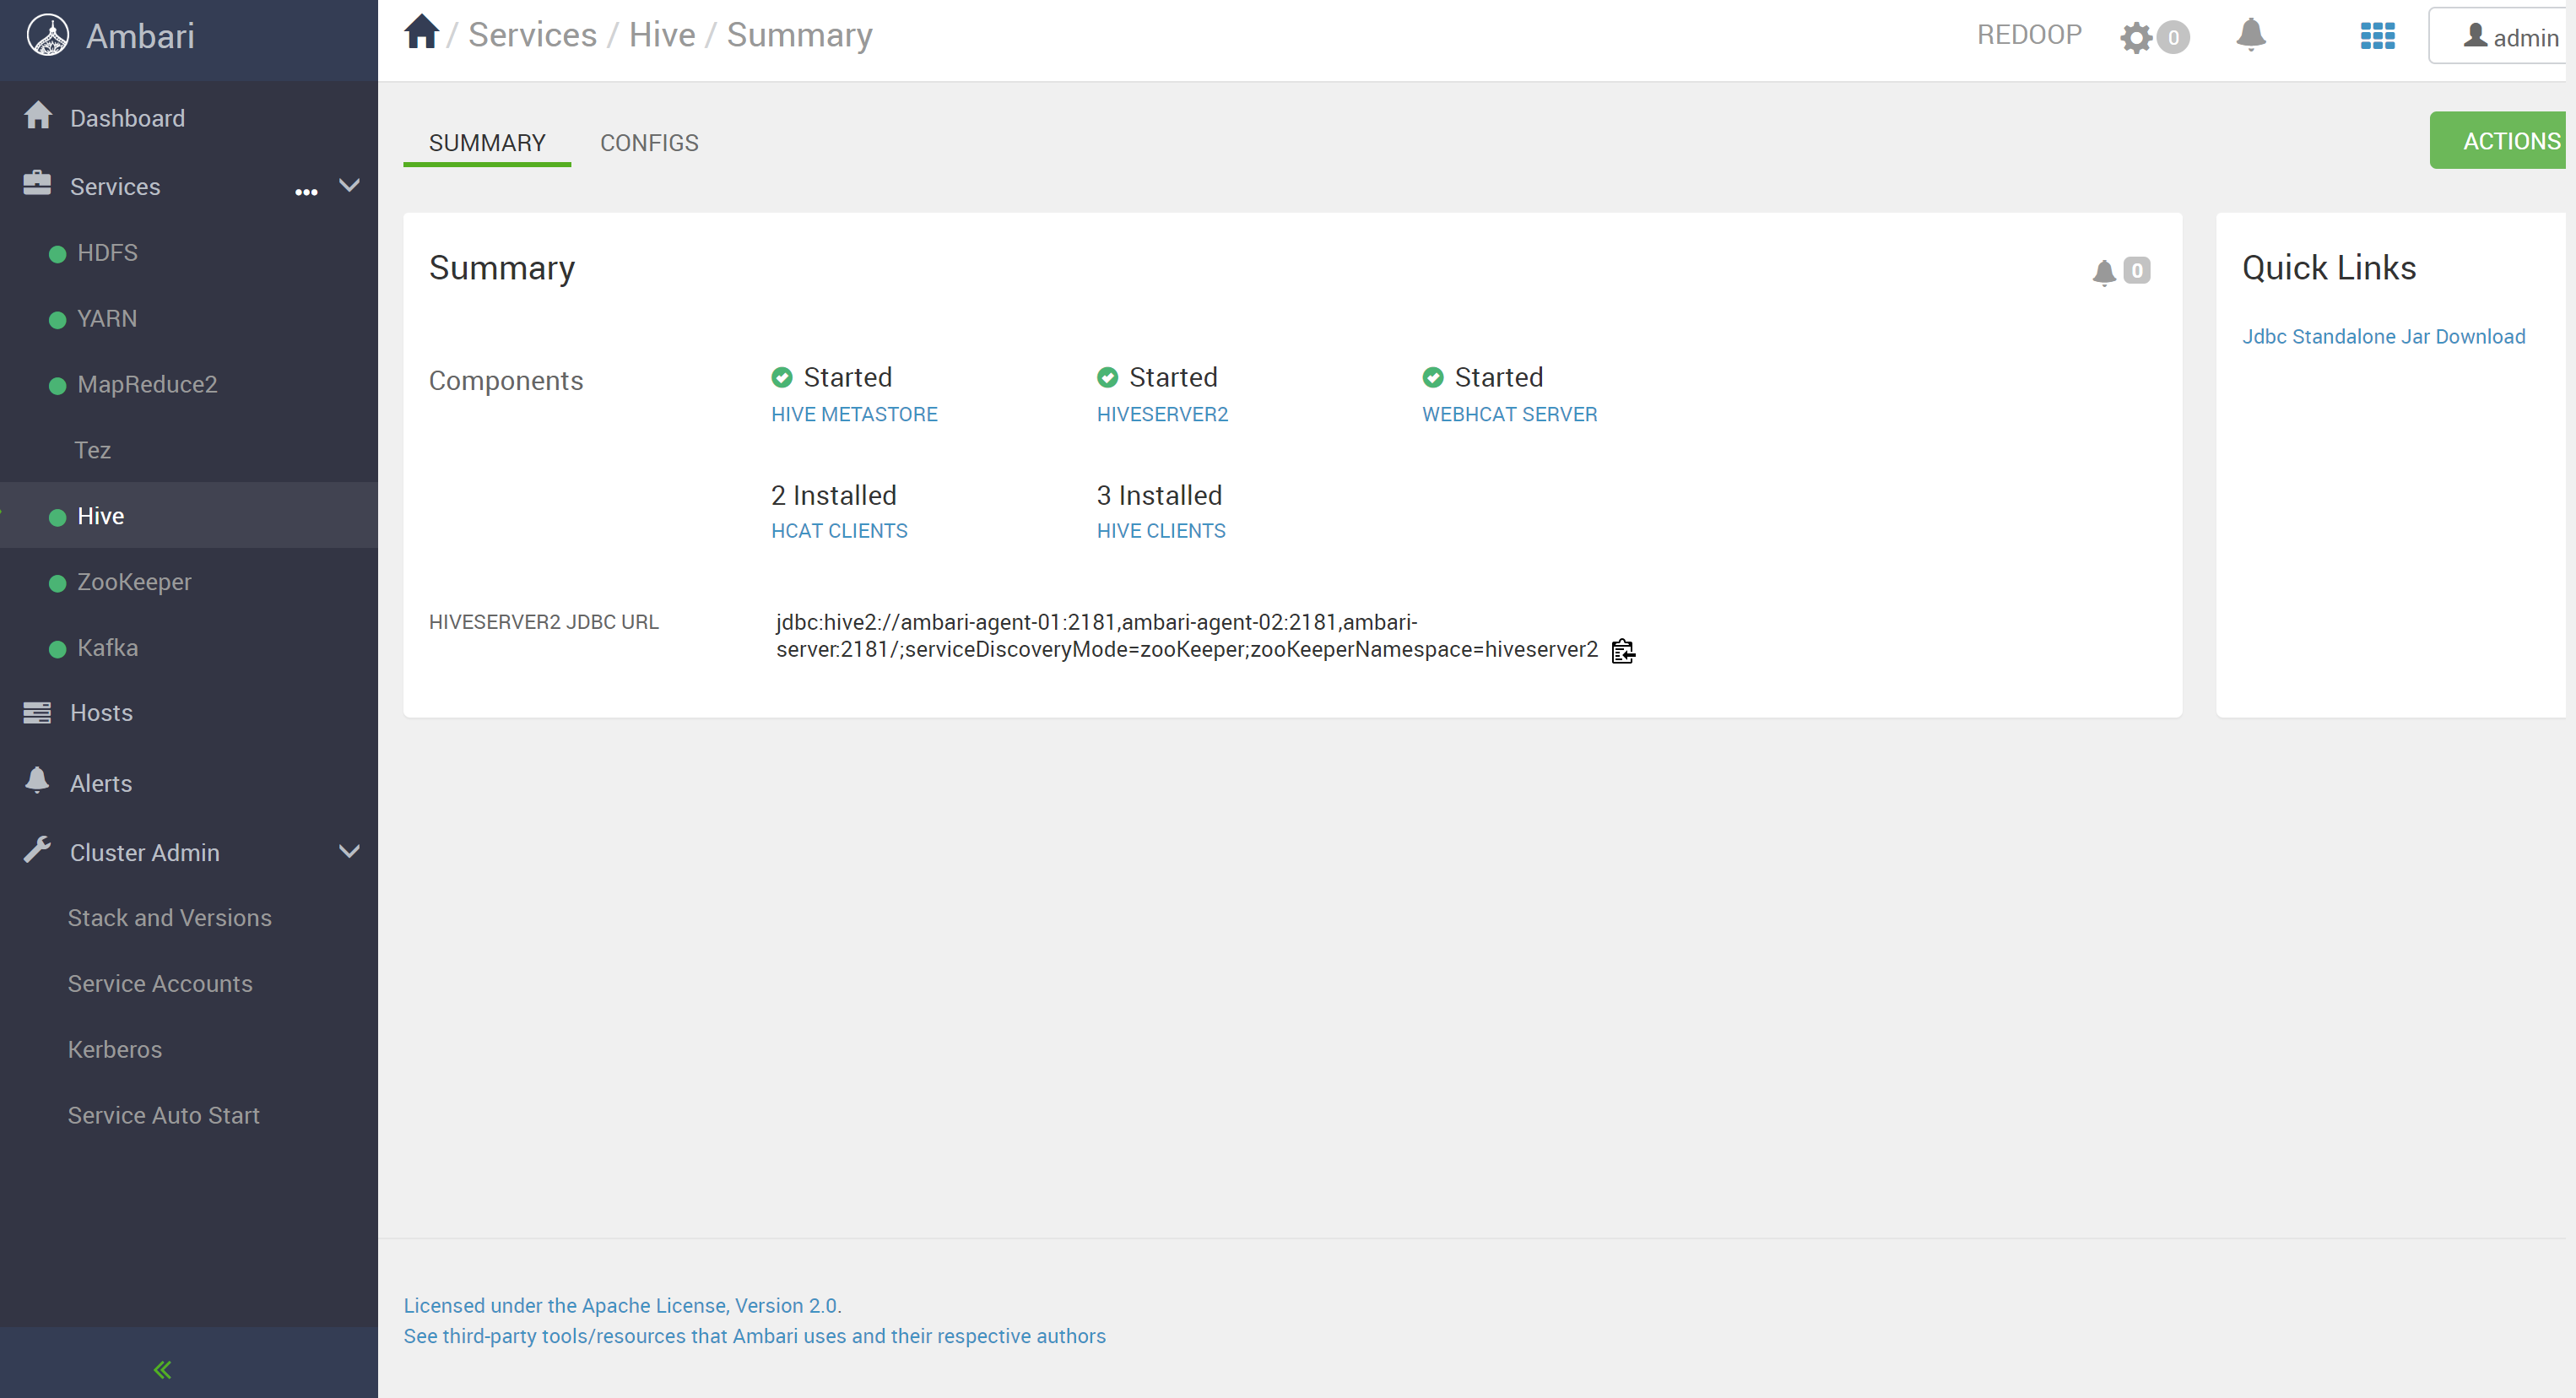
Task: Open HIVE CLIENTS link
Action: [1161, 531]
